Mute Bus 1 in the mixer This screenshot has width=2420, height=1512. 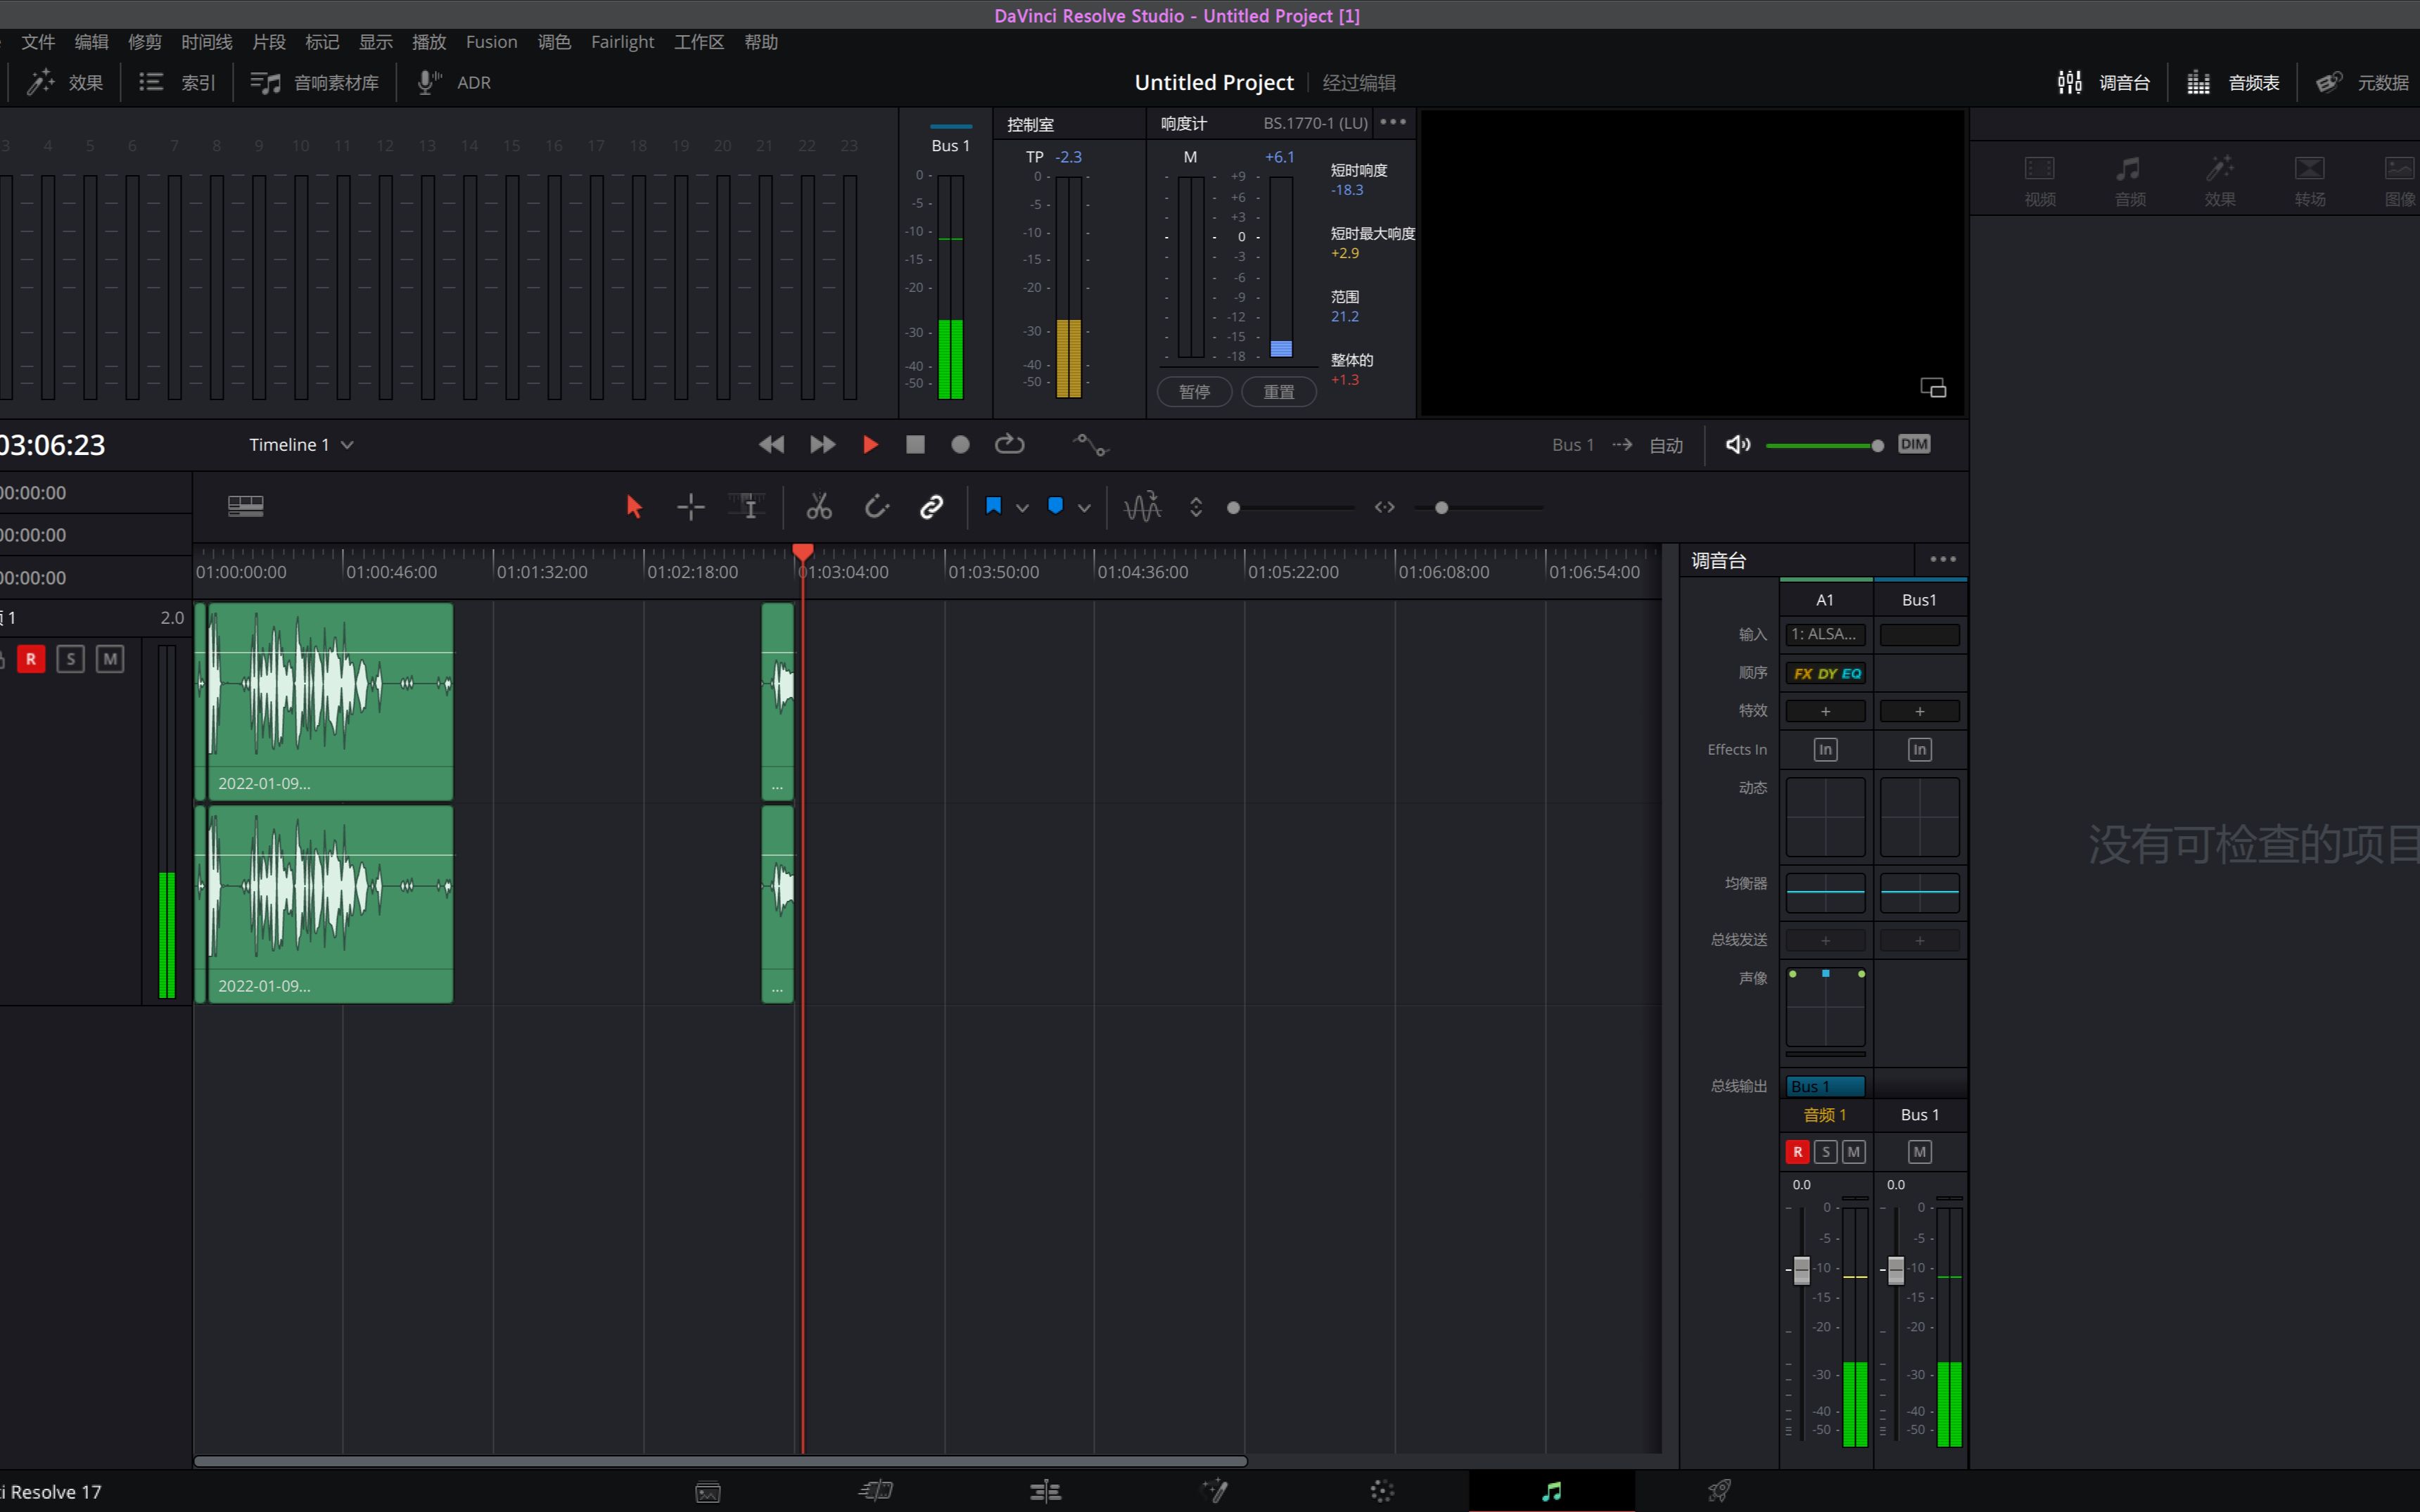(1919, 1152)
